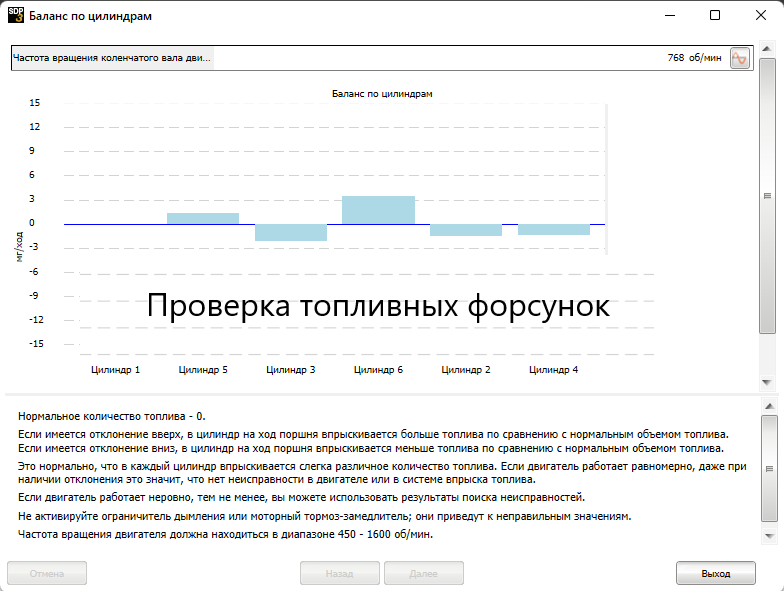
Task: Select the Частота вращения коленчатого вала row
Action: tap(382, 58)
